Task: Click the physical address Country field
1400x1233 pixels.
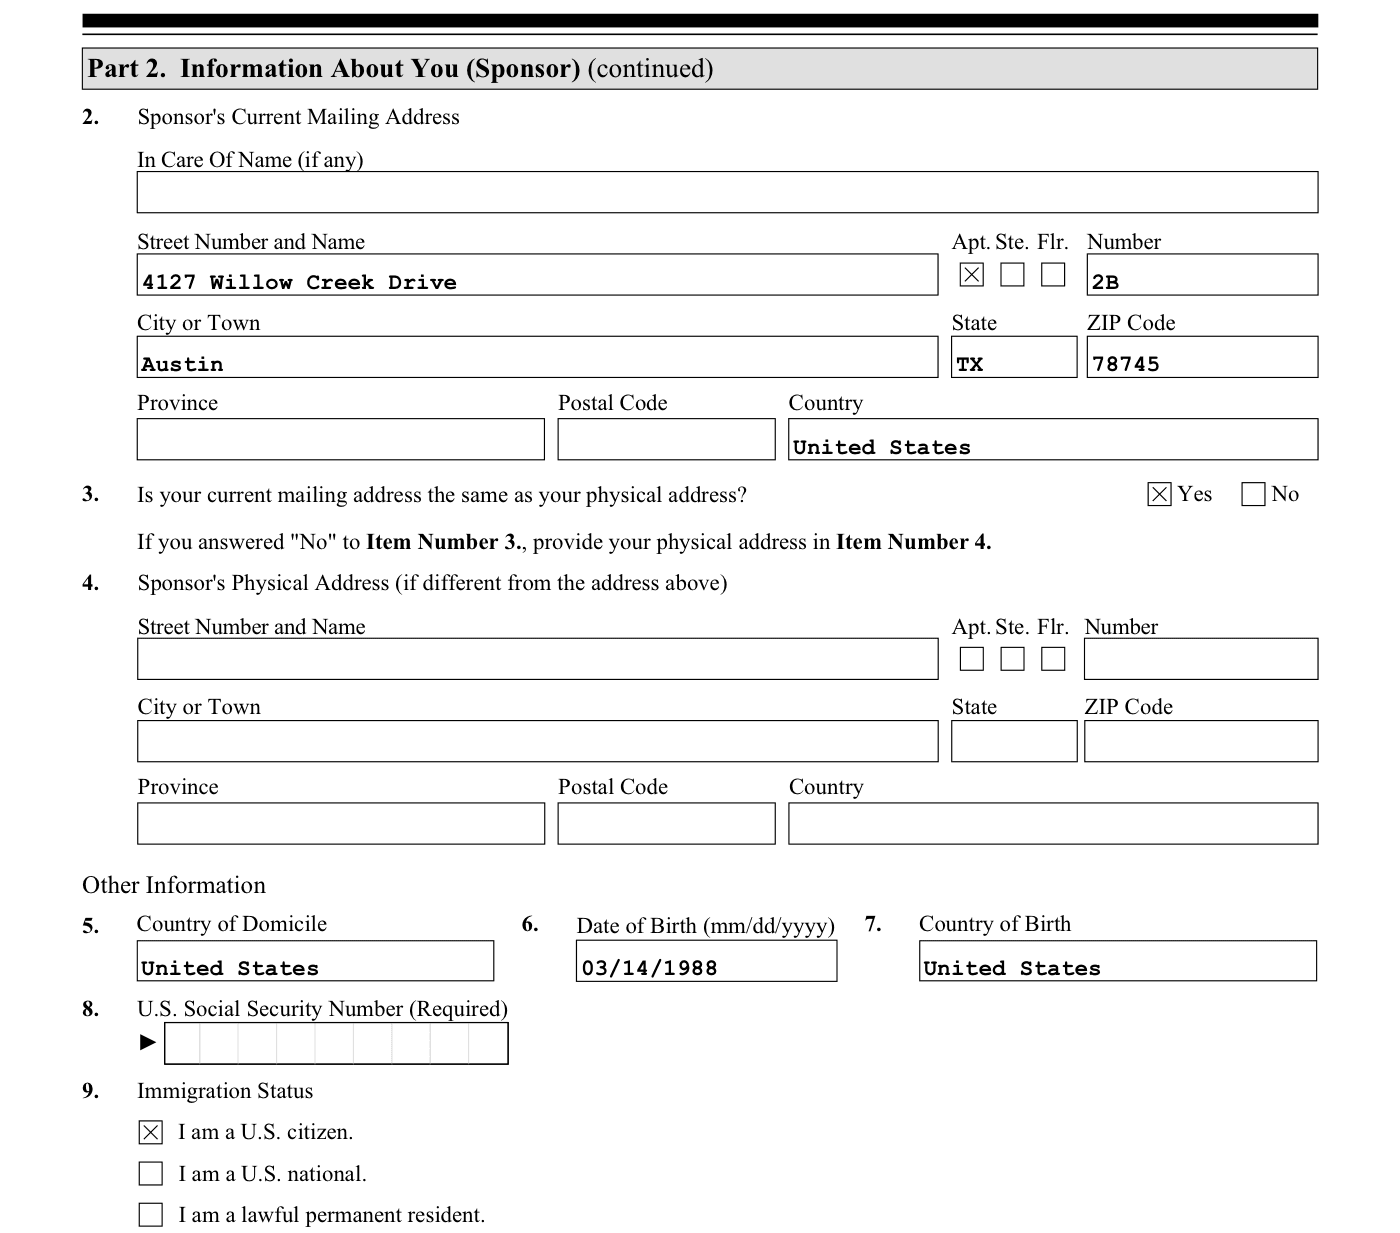Action: pyautogui.click(x=1053, y=823)
